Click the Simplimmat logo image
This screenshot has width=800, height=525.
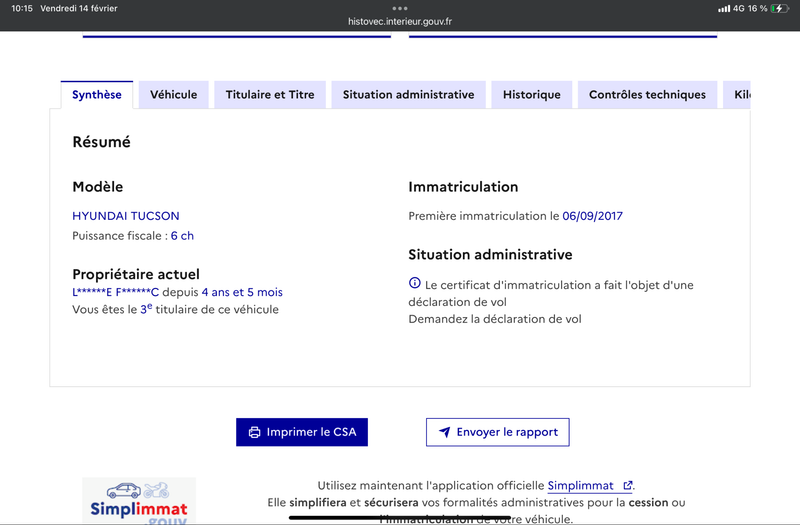tap(139, 501)
